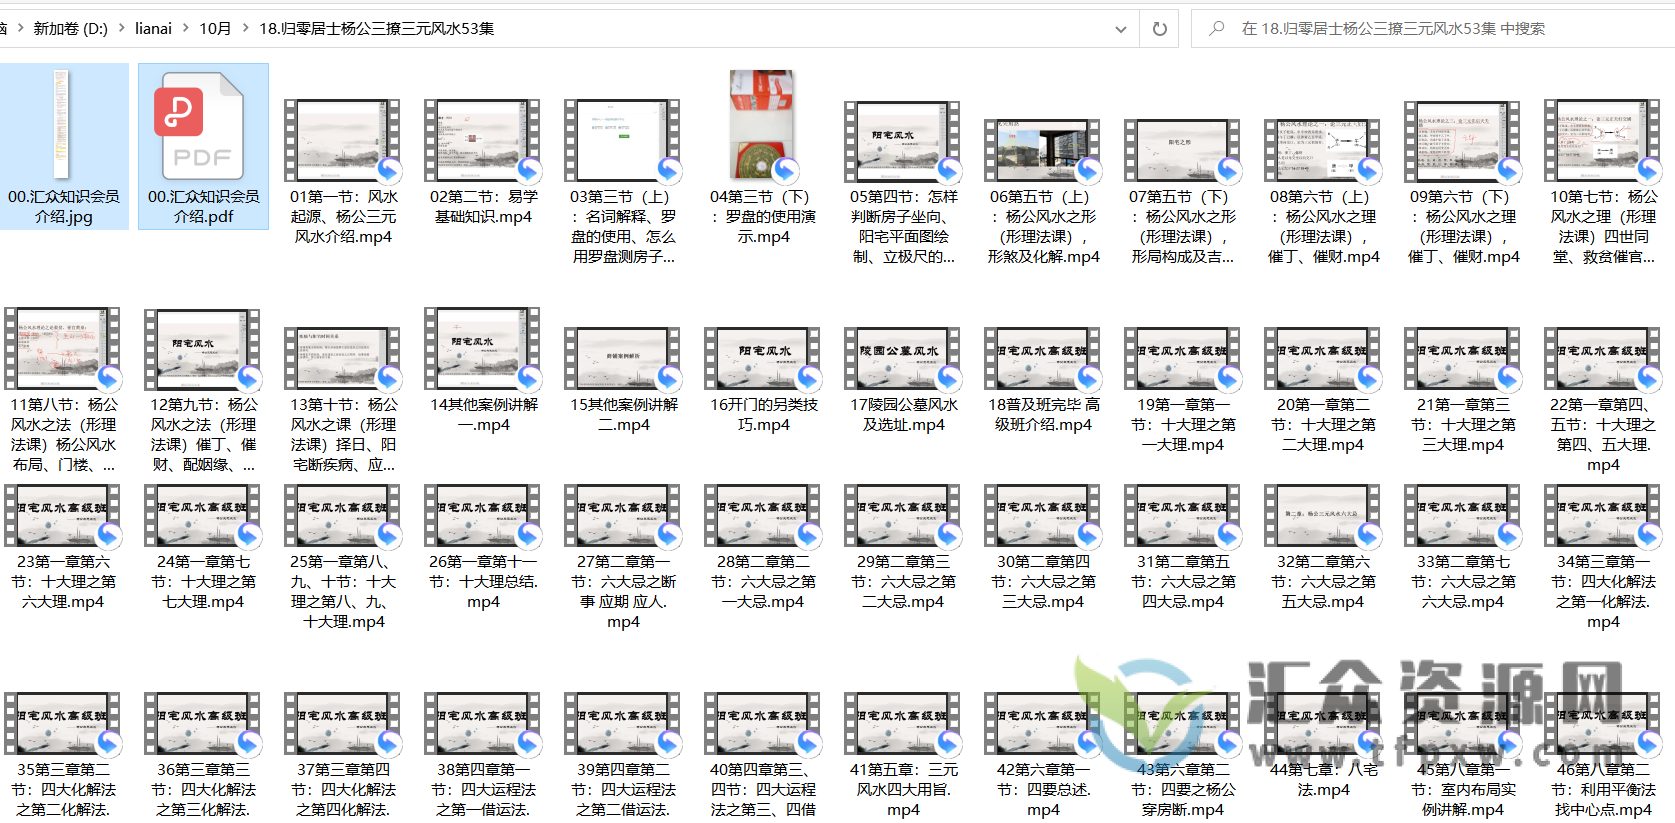Viewport: 1675px width, 823px height.
Task: Expand the chevron after lianai breadcrumb
Action: click(186, 29)
